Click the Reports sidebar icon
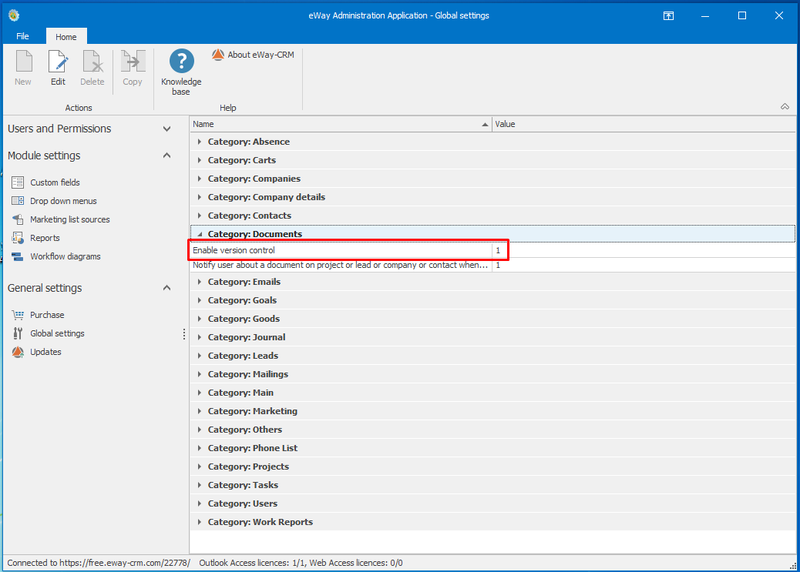 [x=18, y=238]
